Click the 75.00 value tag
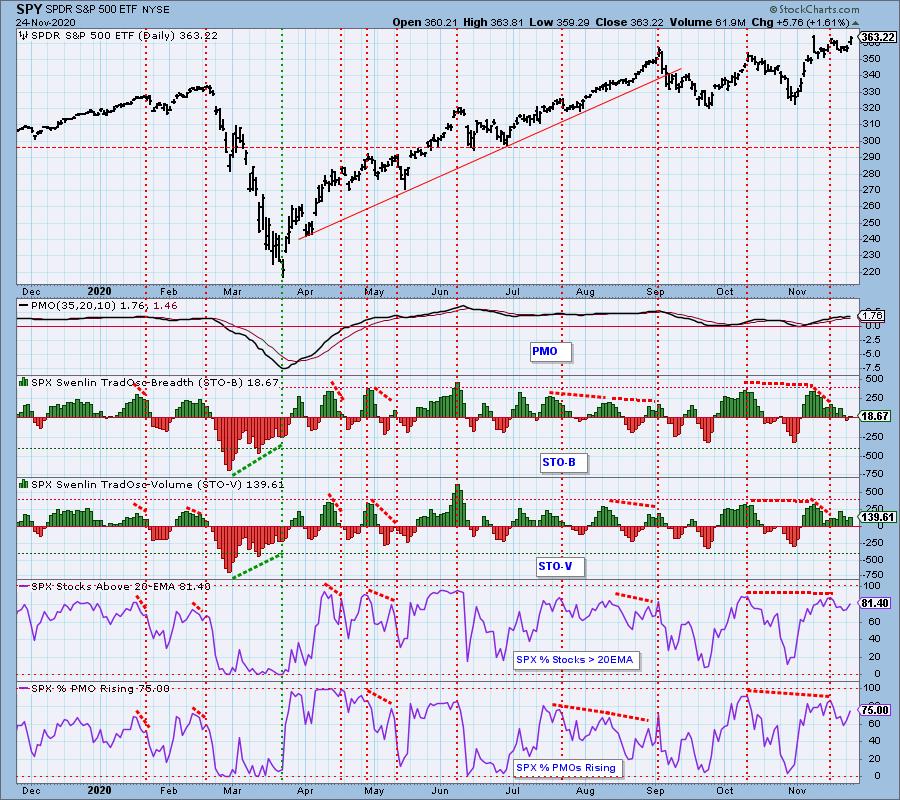Image resolution: width=900 pixels, height=800 pixels. pos(875,710)
